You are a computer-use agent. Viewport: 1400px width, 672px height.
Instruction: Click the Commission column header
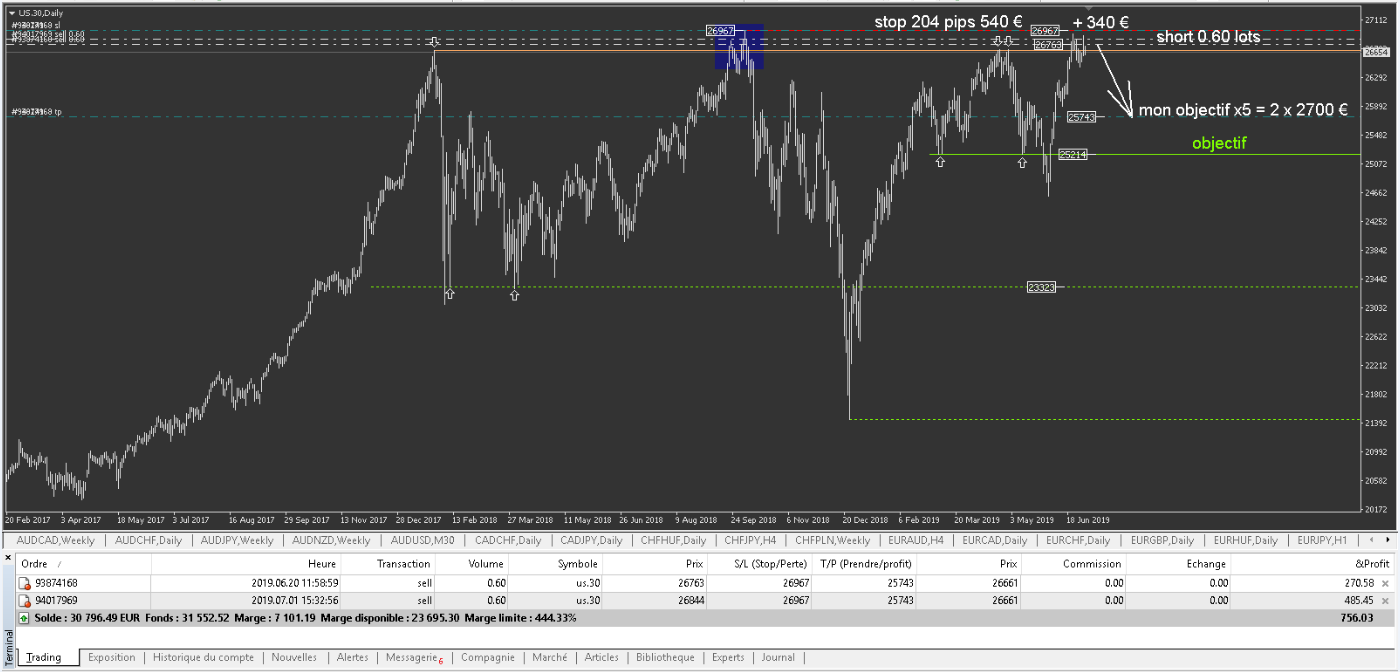[1075, 564]
